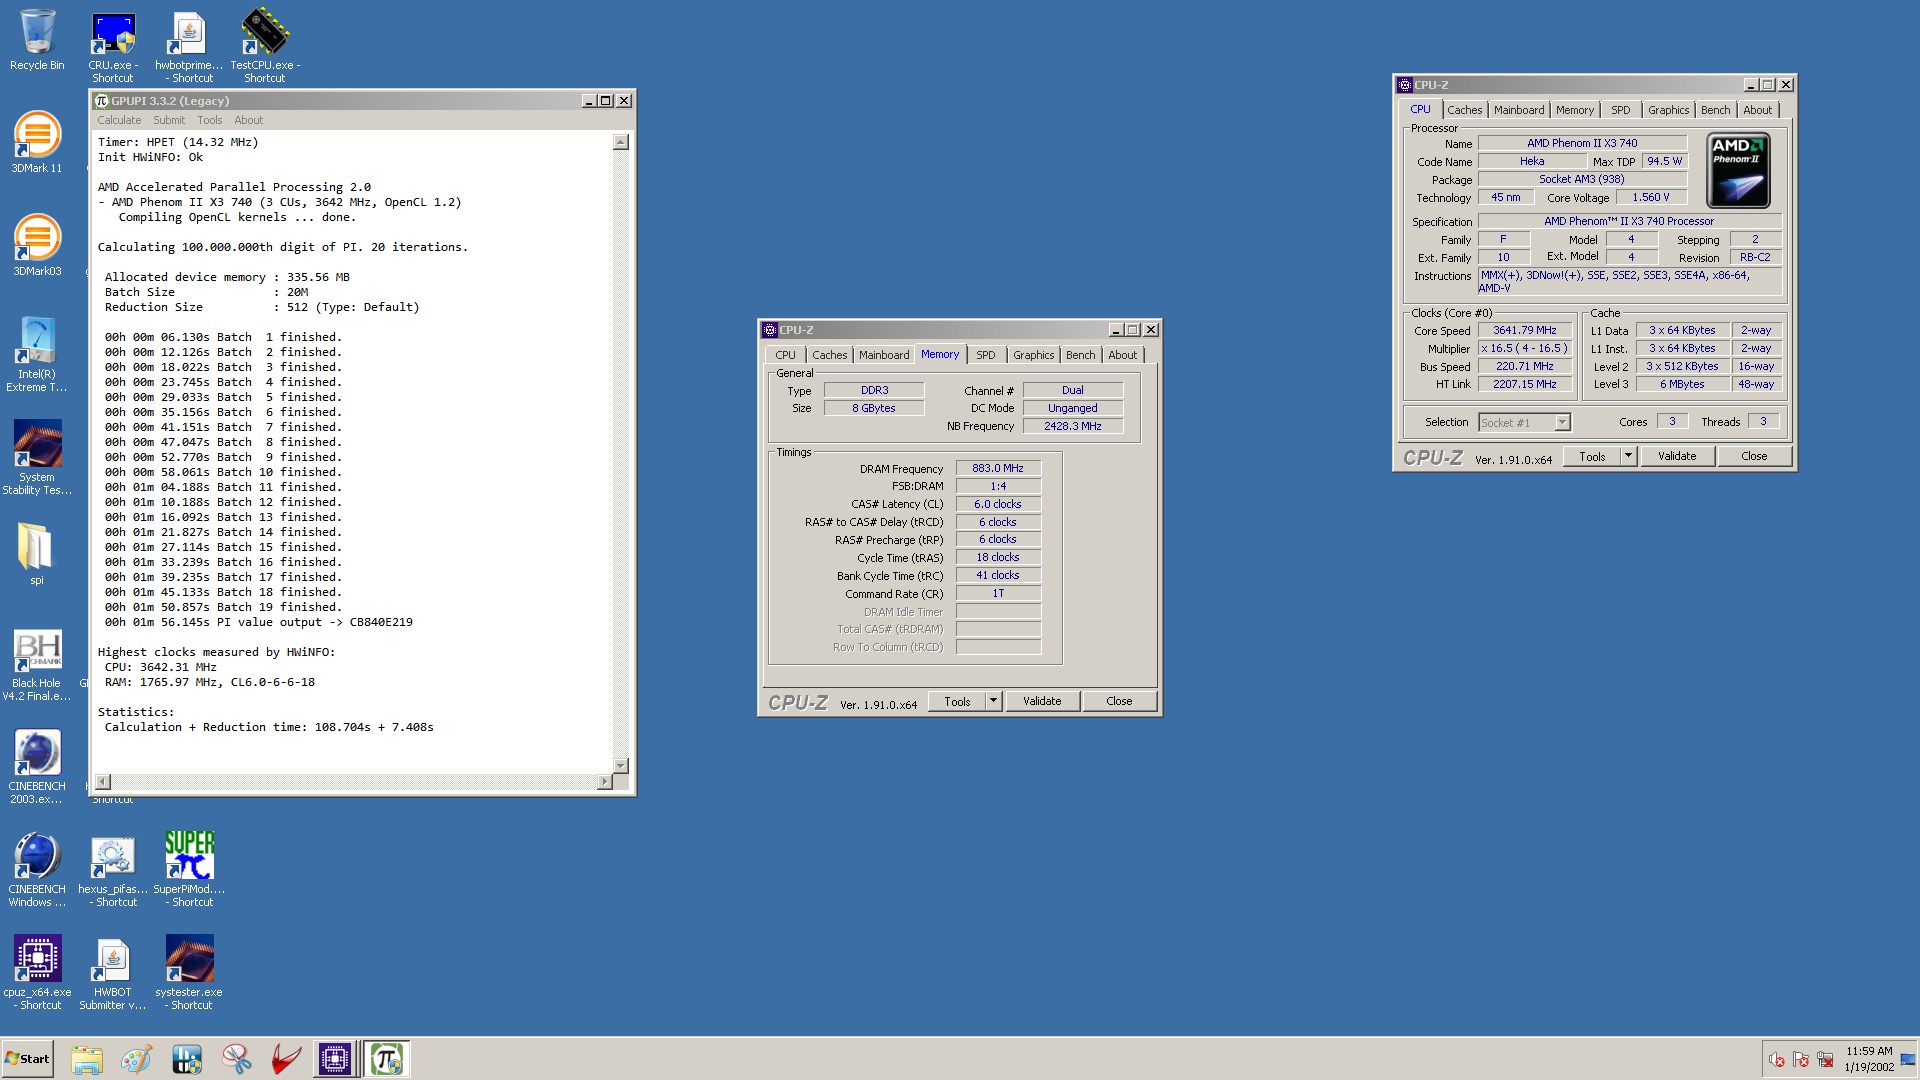Image resolution: width=1920 pixels, height=1080 pixels.
Task: Click the red bird icon in taskbar
Action: pos(286,1059)
